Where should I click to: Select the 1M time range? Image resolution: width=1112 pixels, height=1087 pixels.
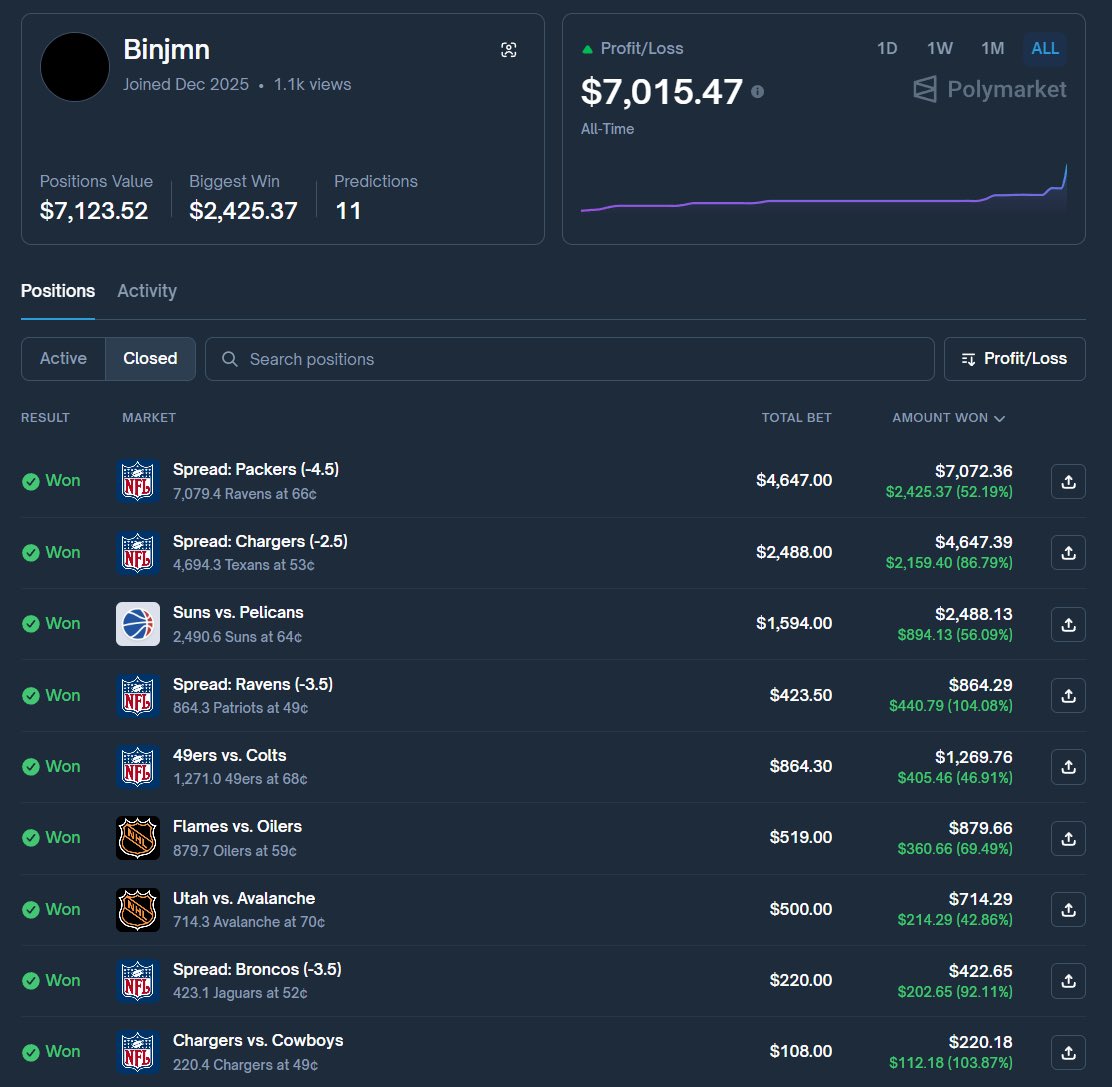coord(992,48)
